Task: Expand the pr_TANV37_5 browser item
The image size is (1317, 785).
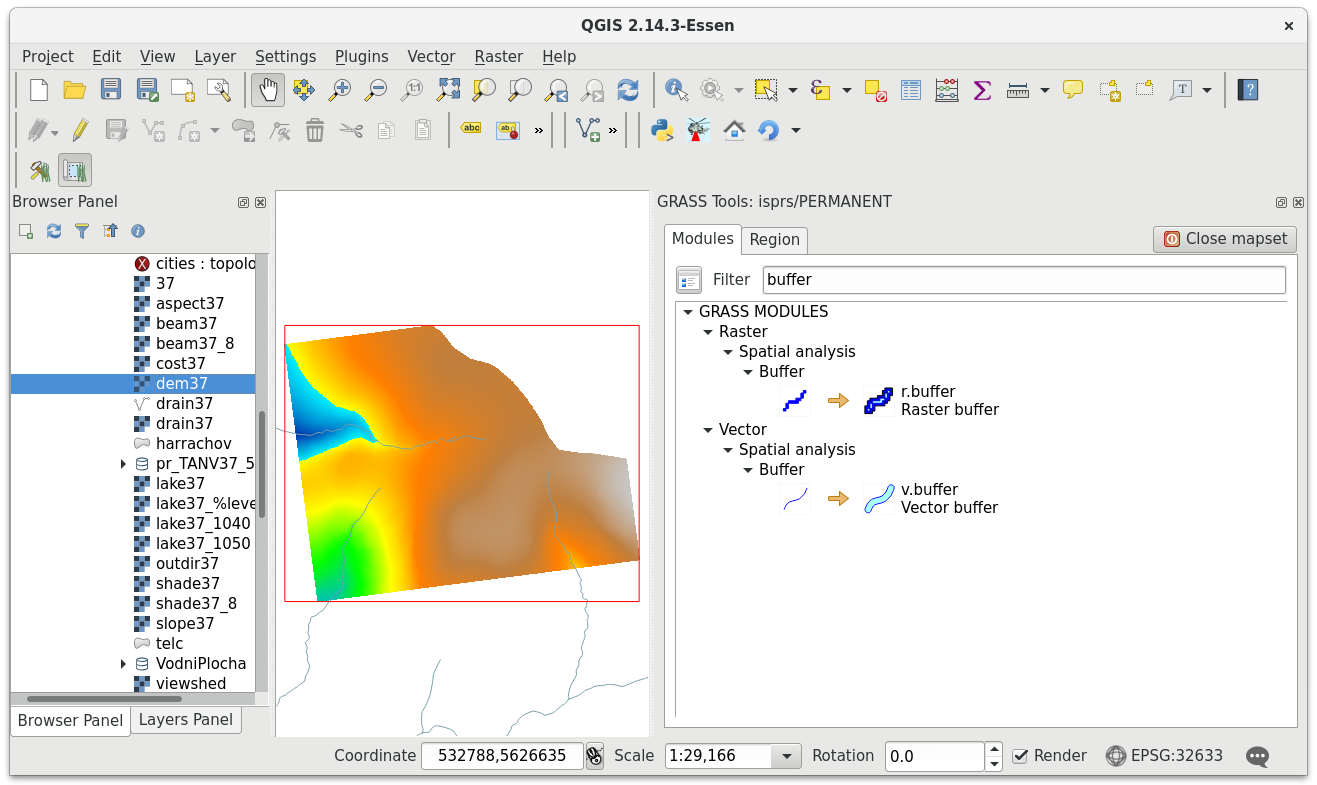Action: tap(123, 464)
